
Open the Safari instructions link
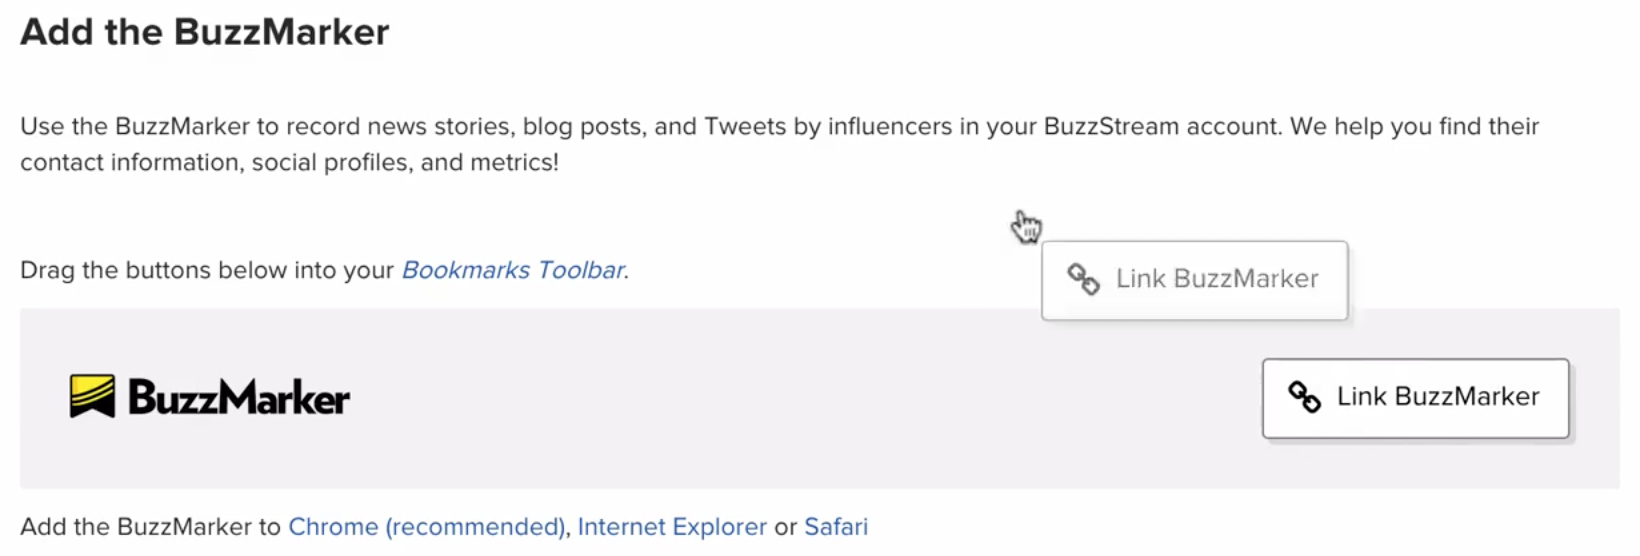(x=836, y=527)
